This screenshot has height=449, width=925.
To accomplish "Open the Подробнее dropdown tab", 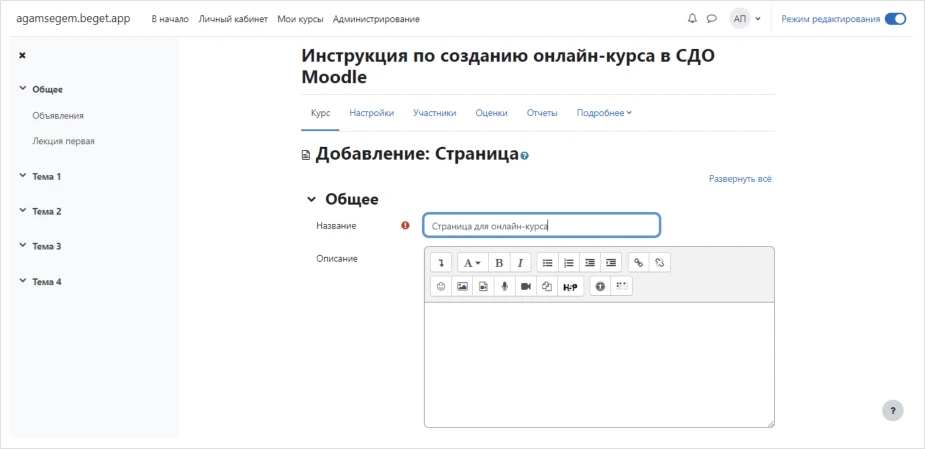I will 603,113.
